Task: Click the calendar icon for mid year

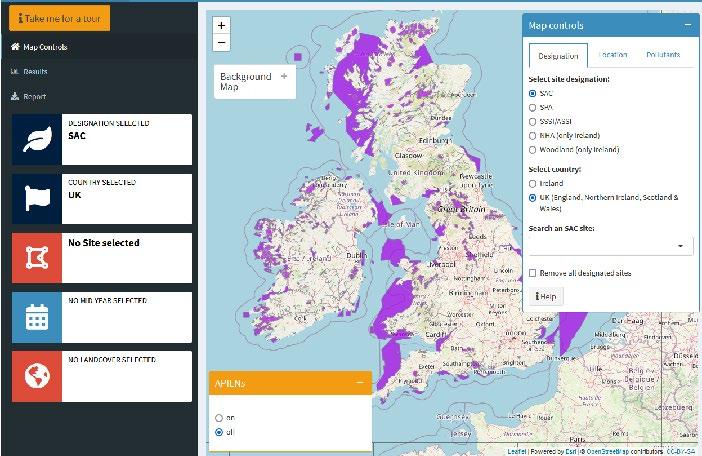Action: [36, 317]
